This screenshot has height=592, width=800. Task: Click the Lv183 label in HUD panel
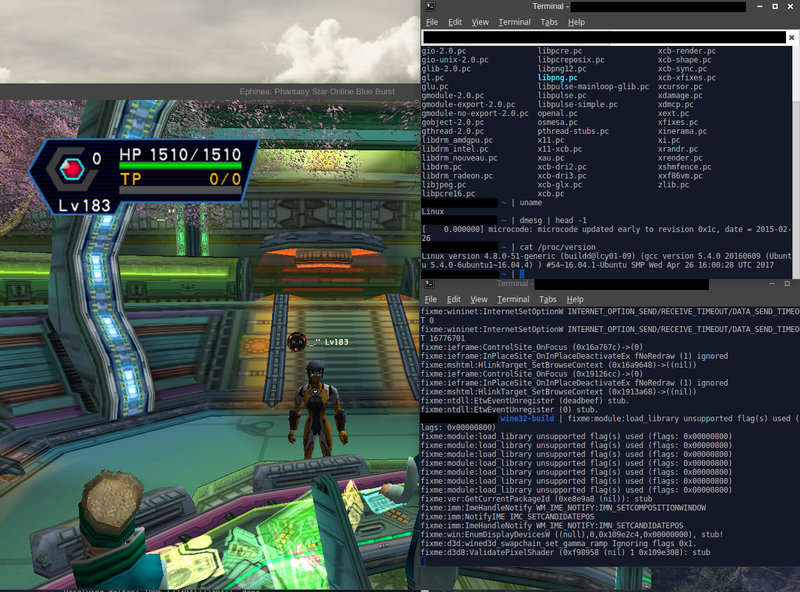(x=84, y=205)
